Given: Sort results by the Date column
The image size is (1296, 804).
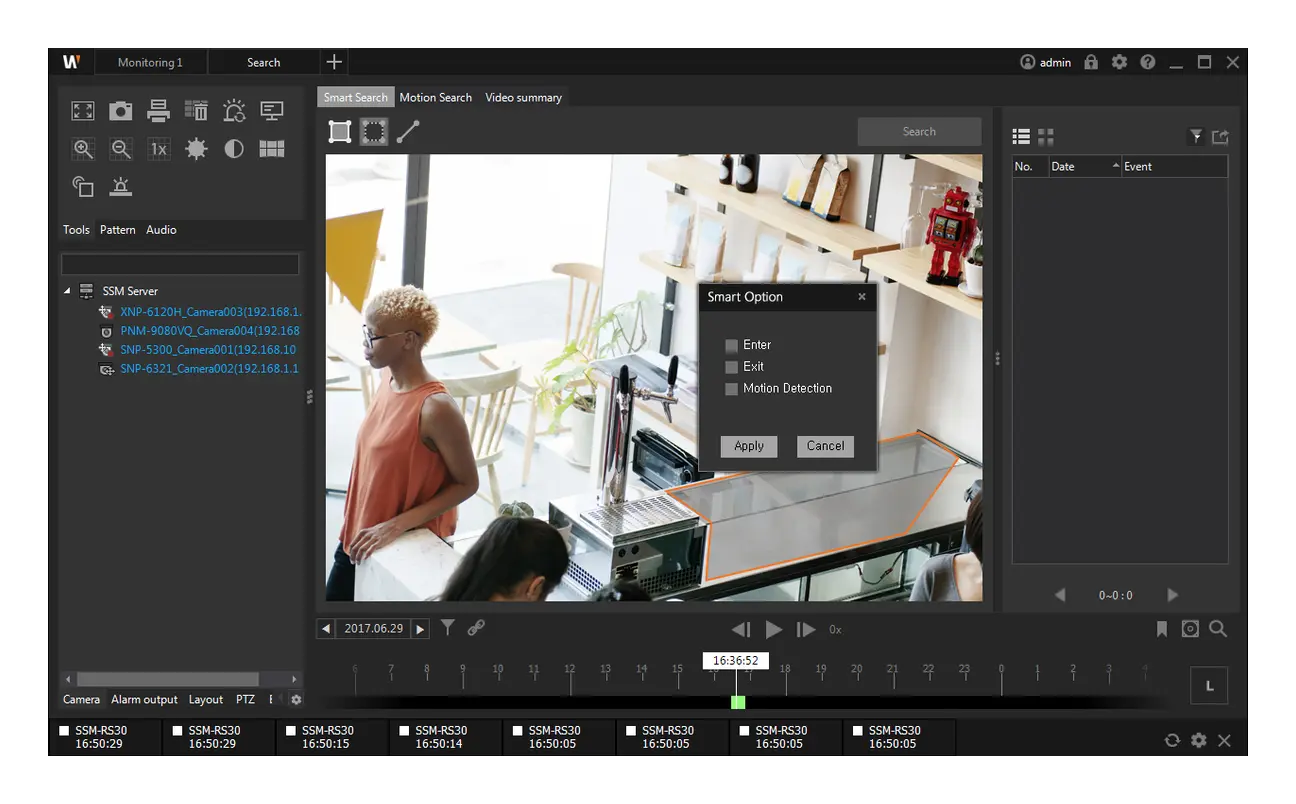Looking at the screenshot, I should [x=1084, y=167].
